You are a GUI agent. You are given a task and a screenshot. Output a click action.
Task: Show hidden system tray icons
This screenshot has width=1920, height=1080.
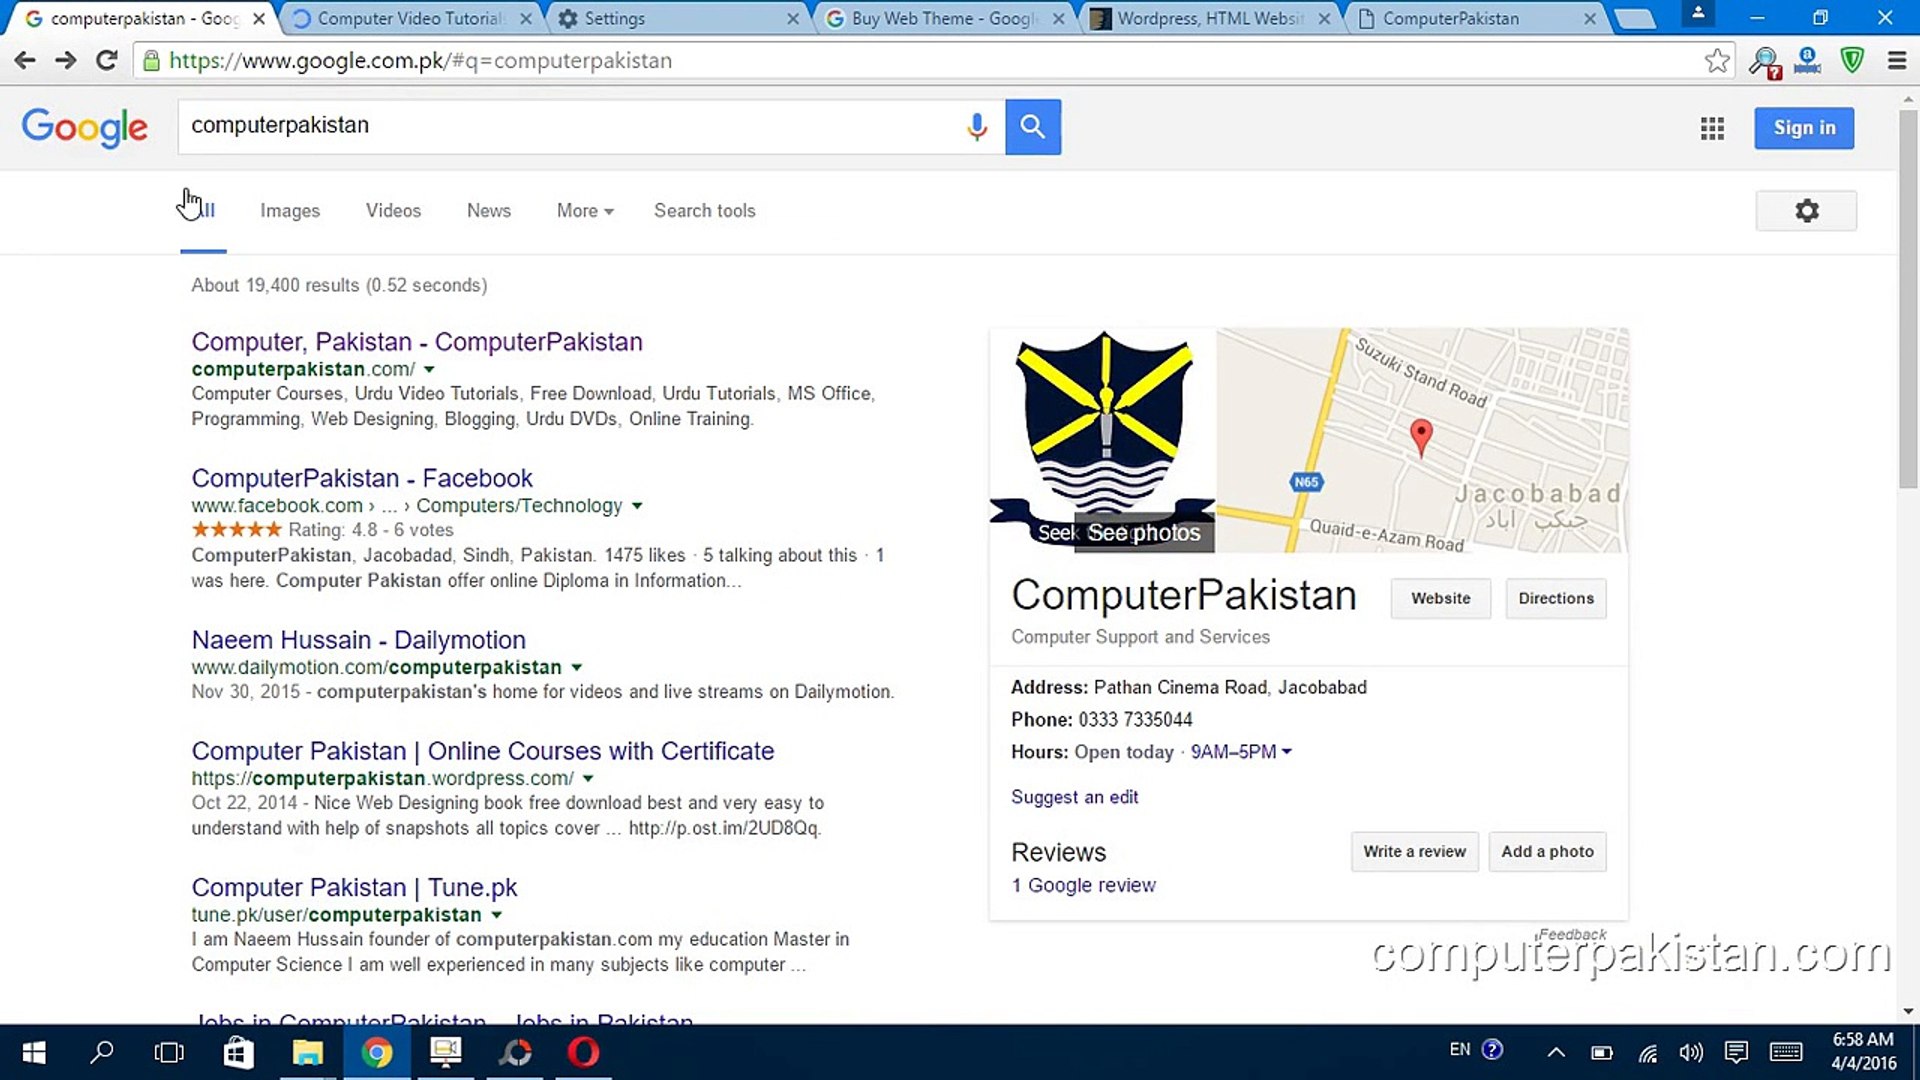(x=1556, y=1052)
